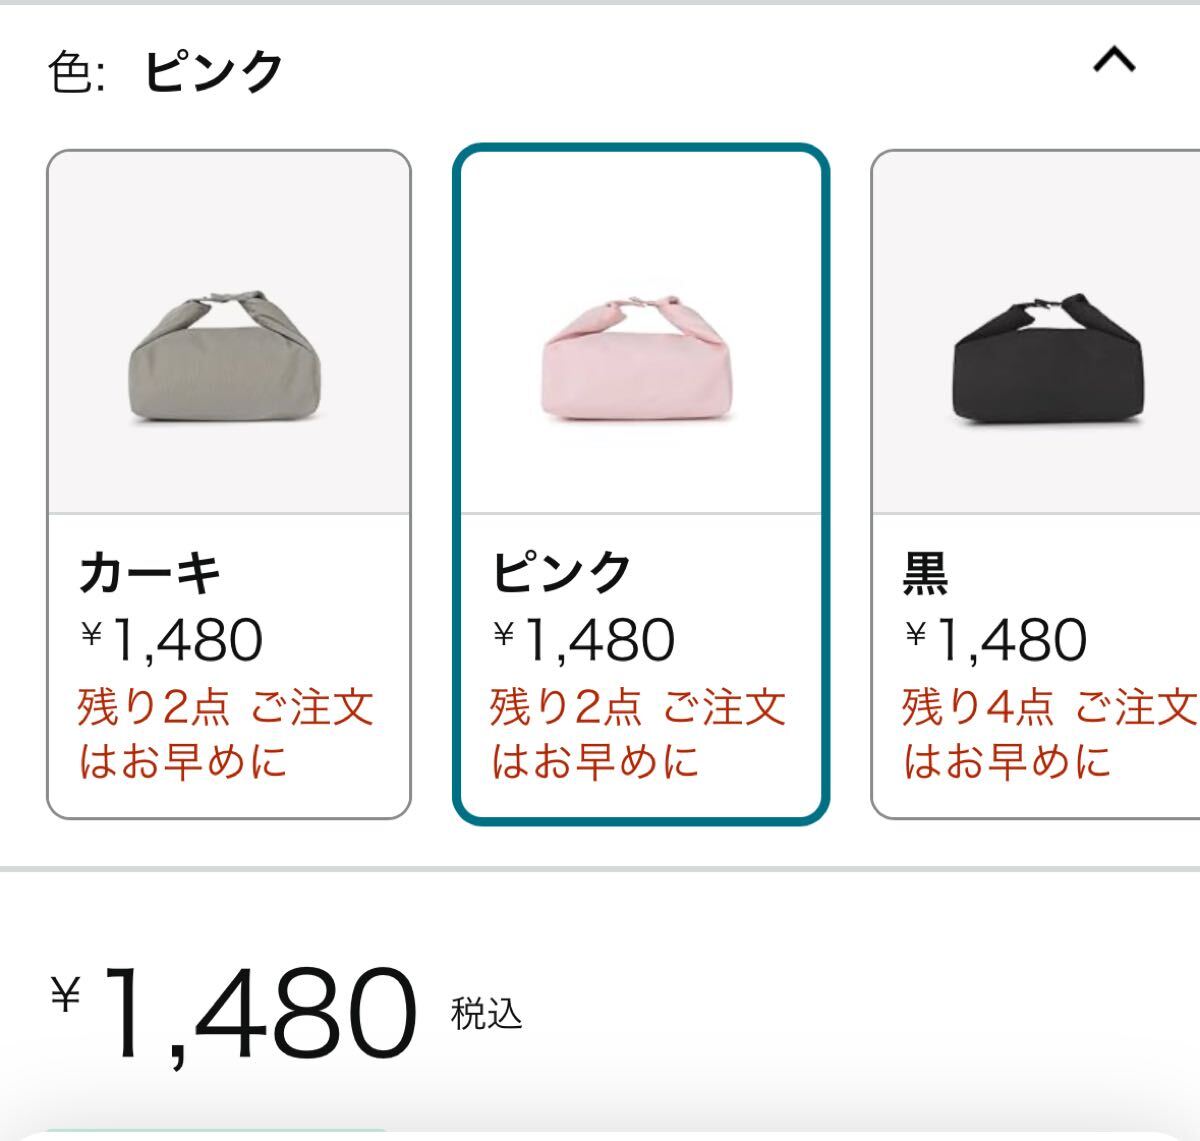Click 残り4点 stock warning under 黒
This screenshot has height=1141, width=1200.
(x=978, y=707)
